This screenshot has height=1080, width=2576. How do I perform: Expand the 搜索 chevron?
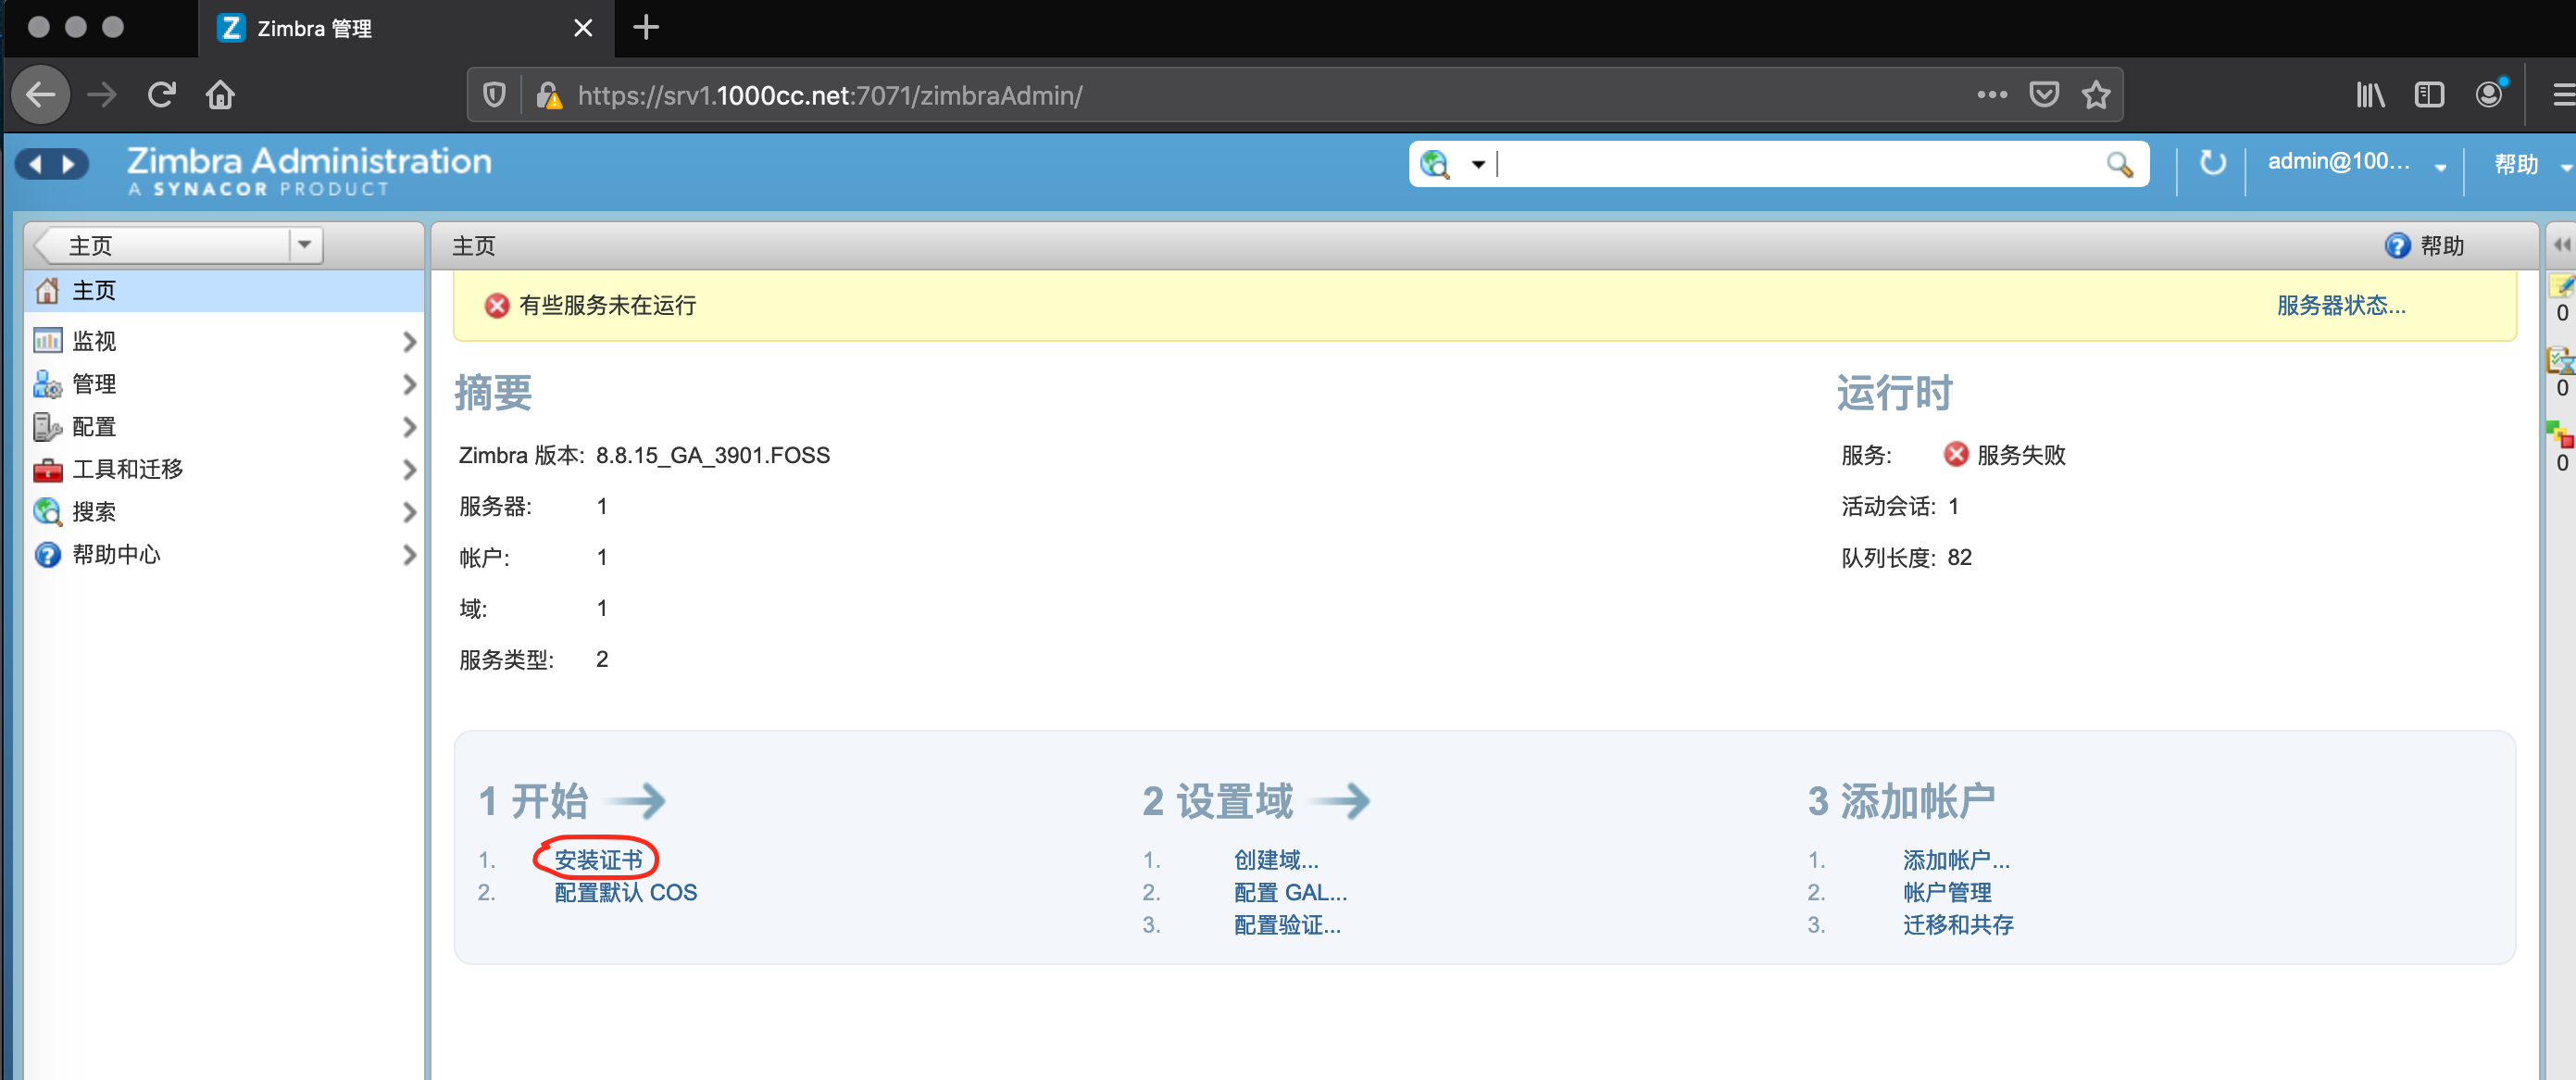click(x=408, y=512)
